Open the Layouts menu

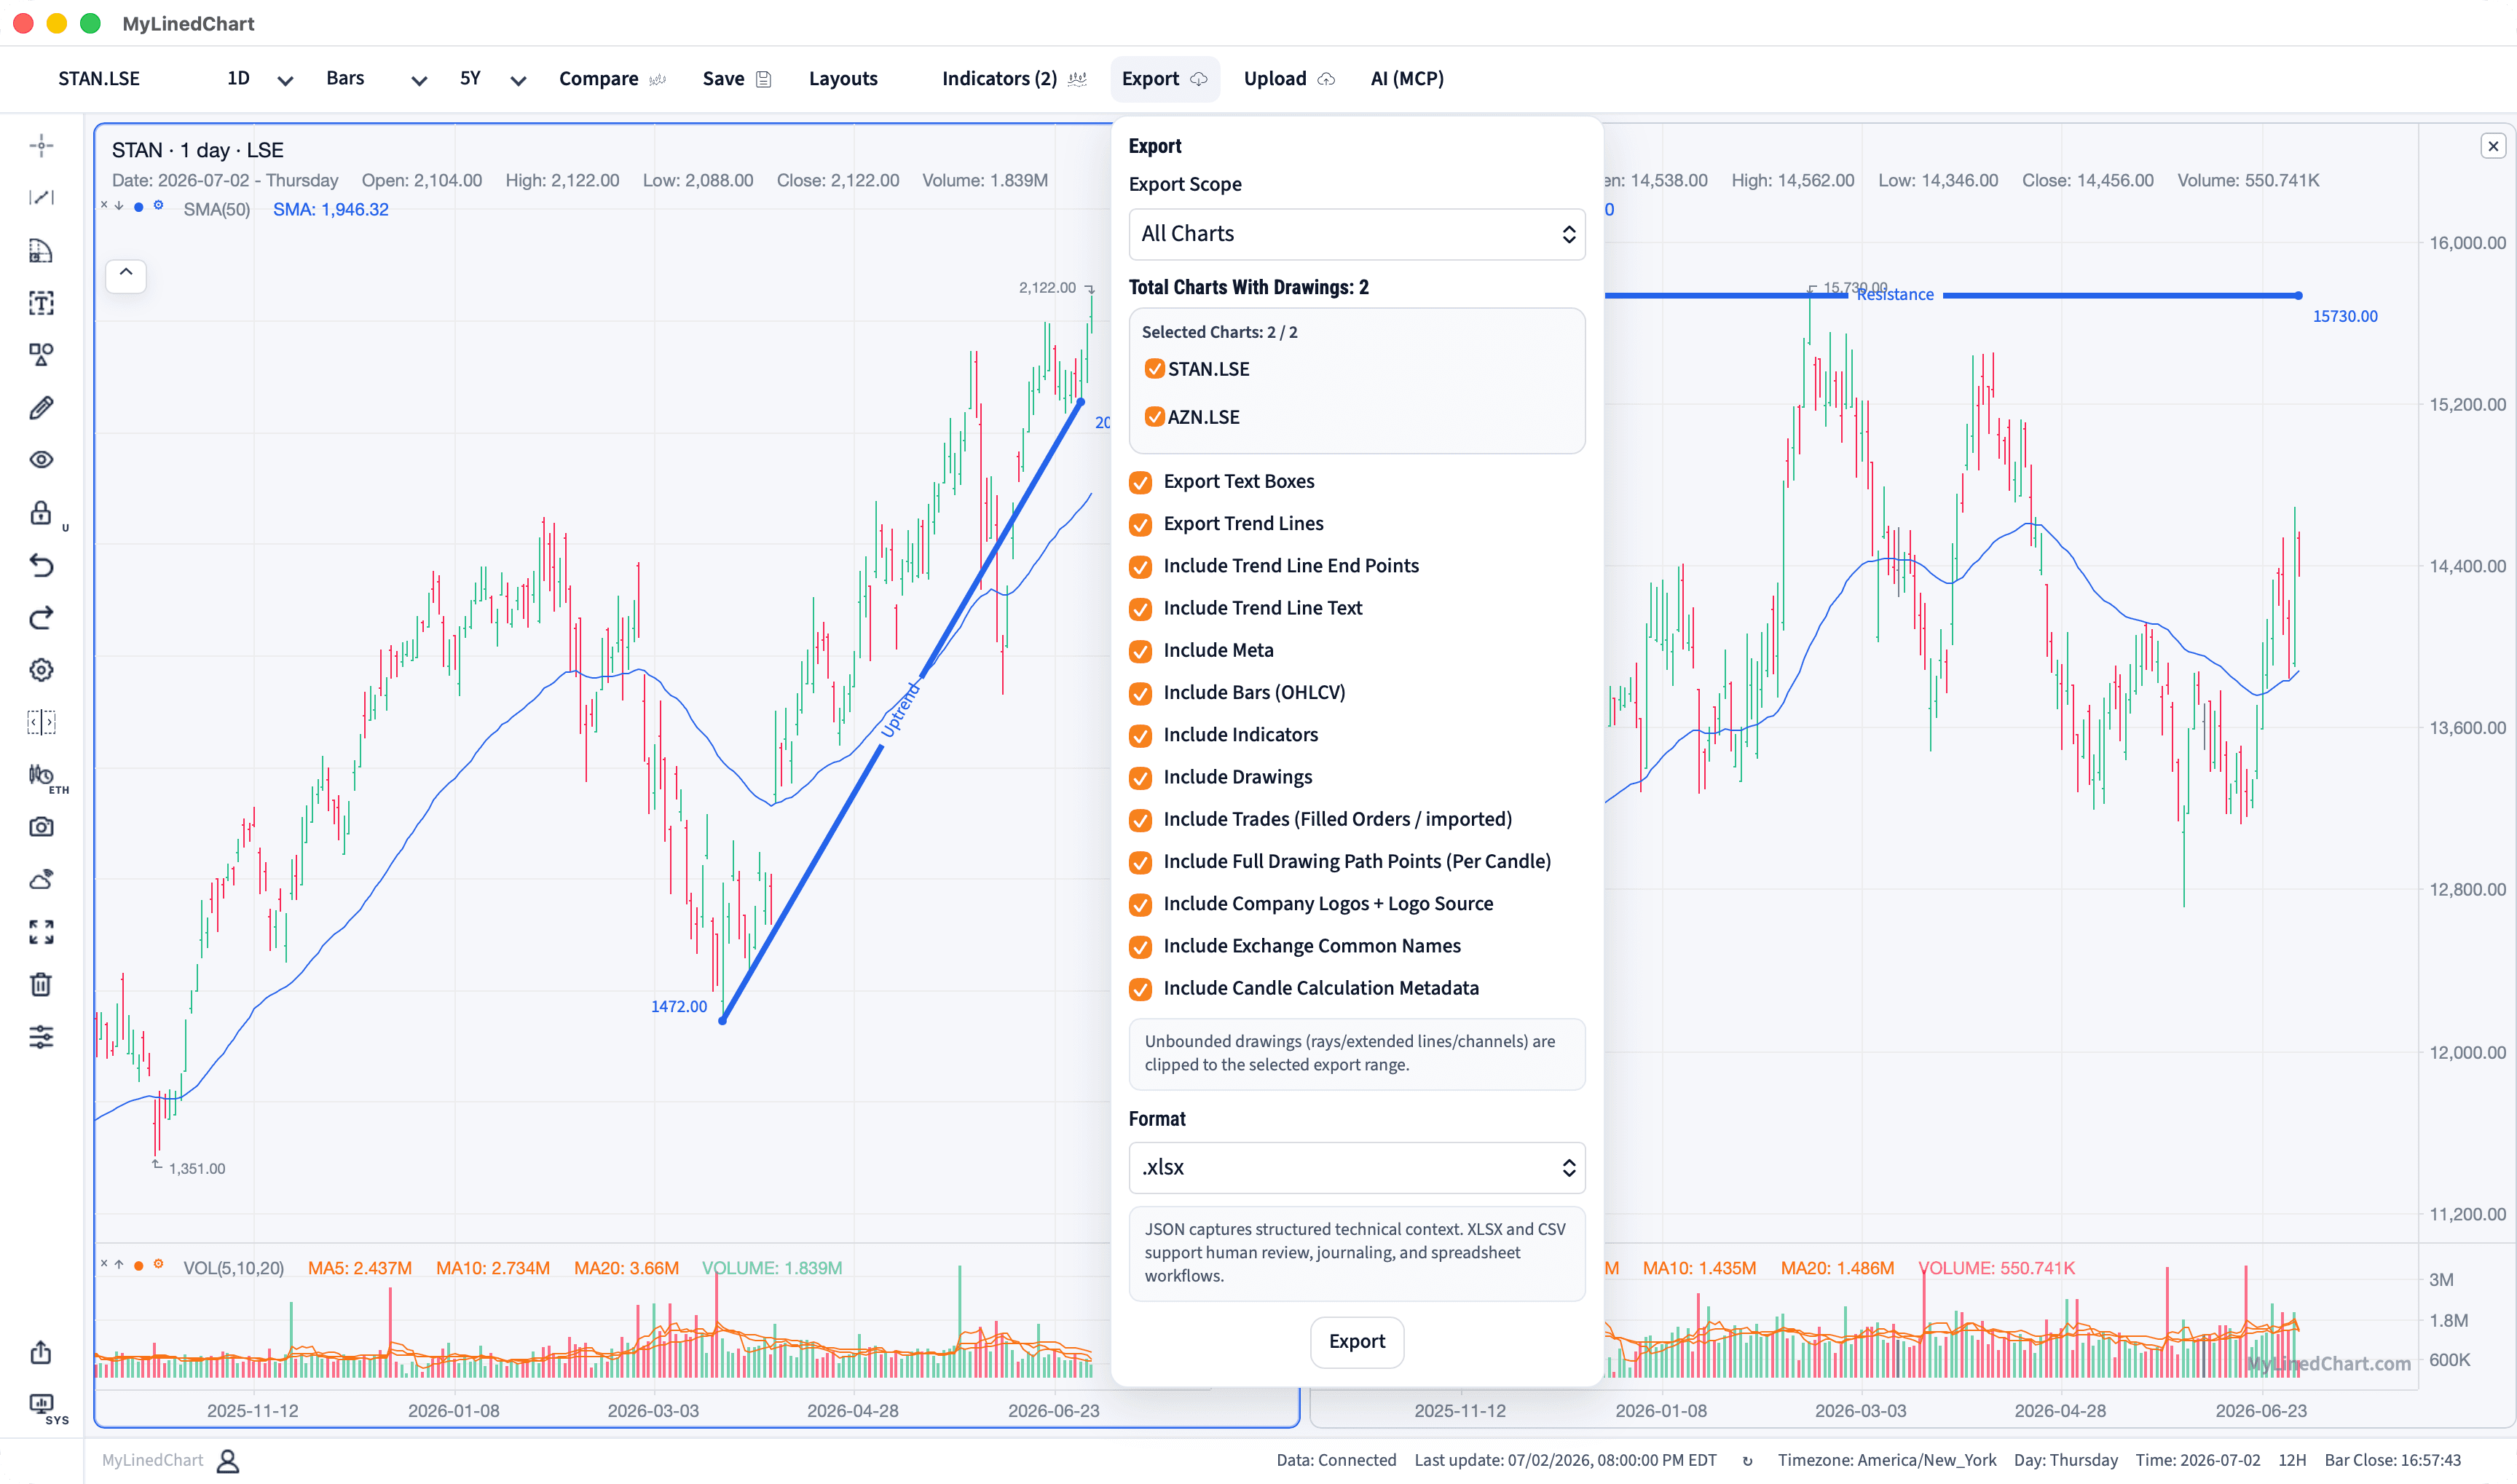843,79
